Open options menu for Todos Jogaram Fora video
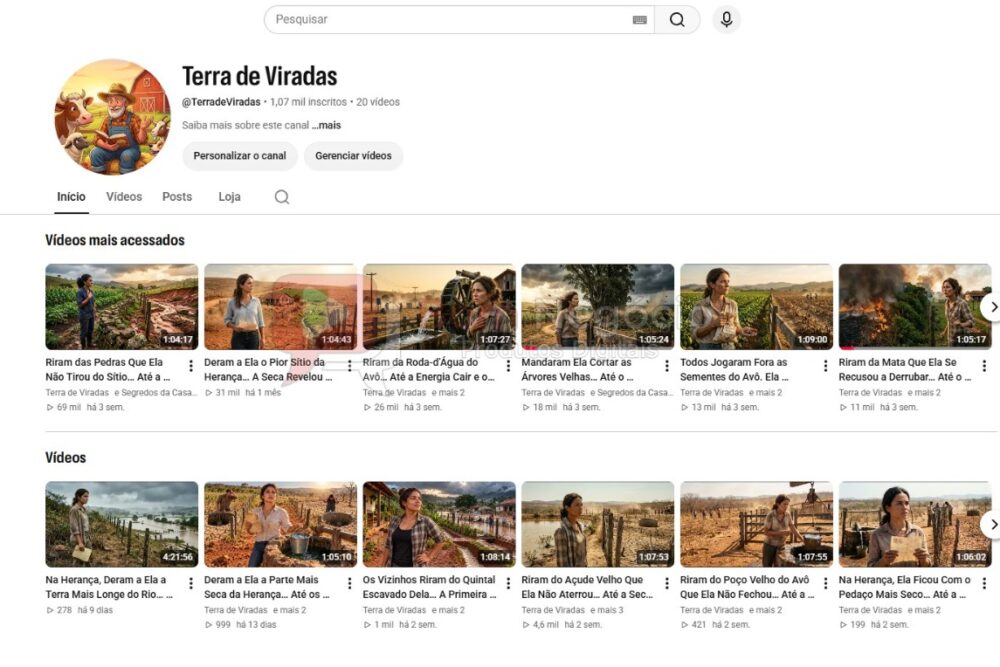Image resolution: width=1000 pixels, height=667 pixels. click(x=826, y=365)
